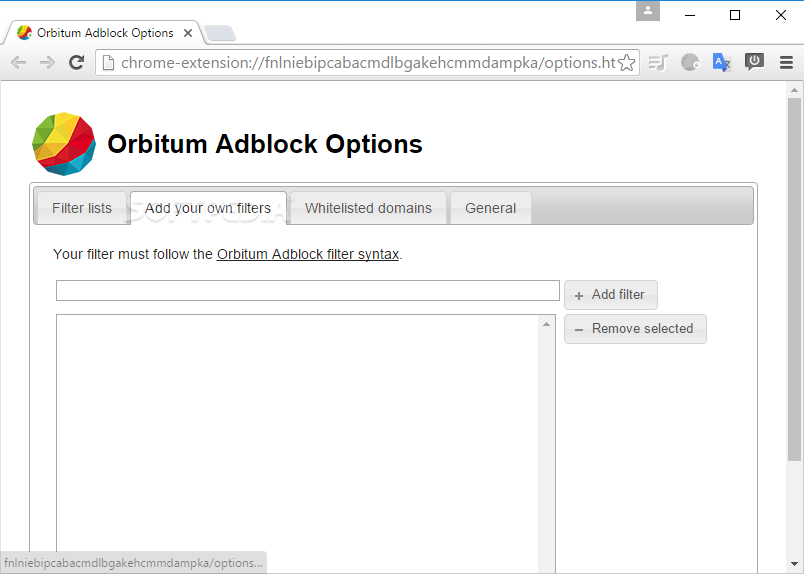The height and width of the screenshot is (574, 804).
Task: Open the Google Translate extension icon
Action: (722, 63)
